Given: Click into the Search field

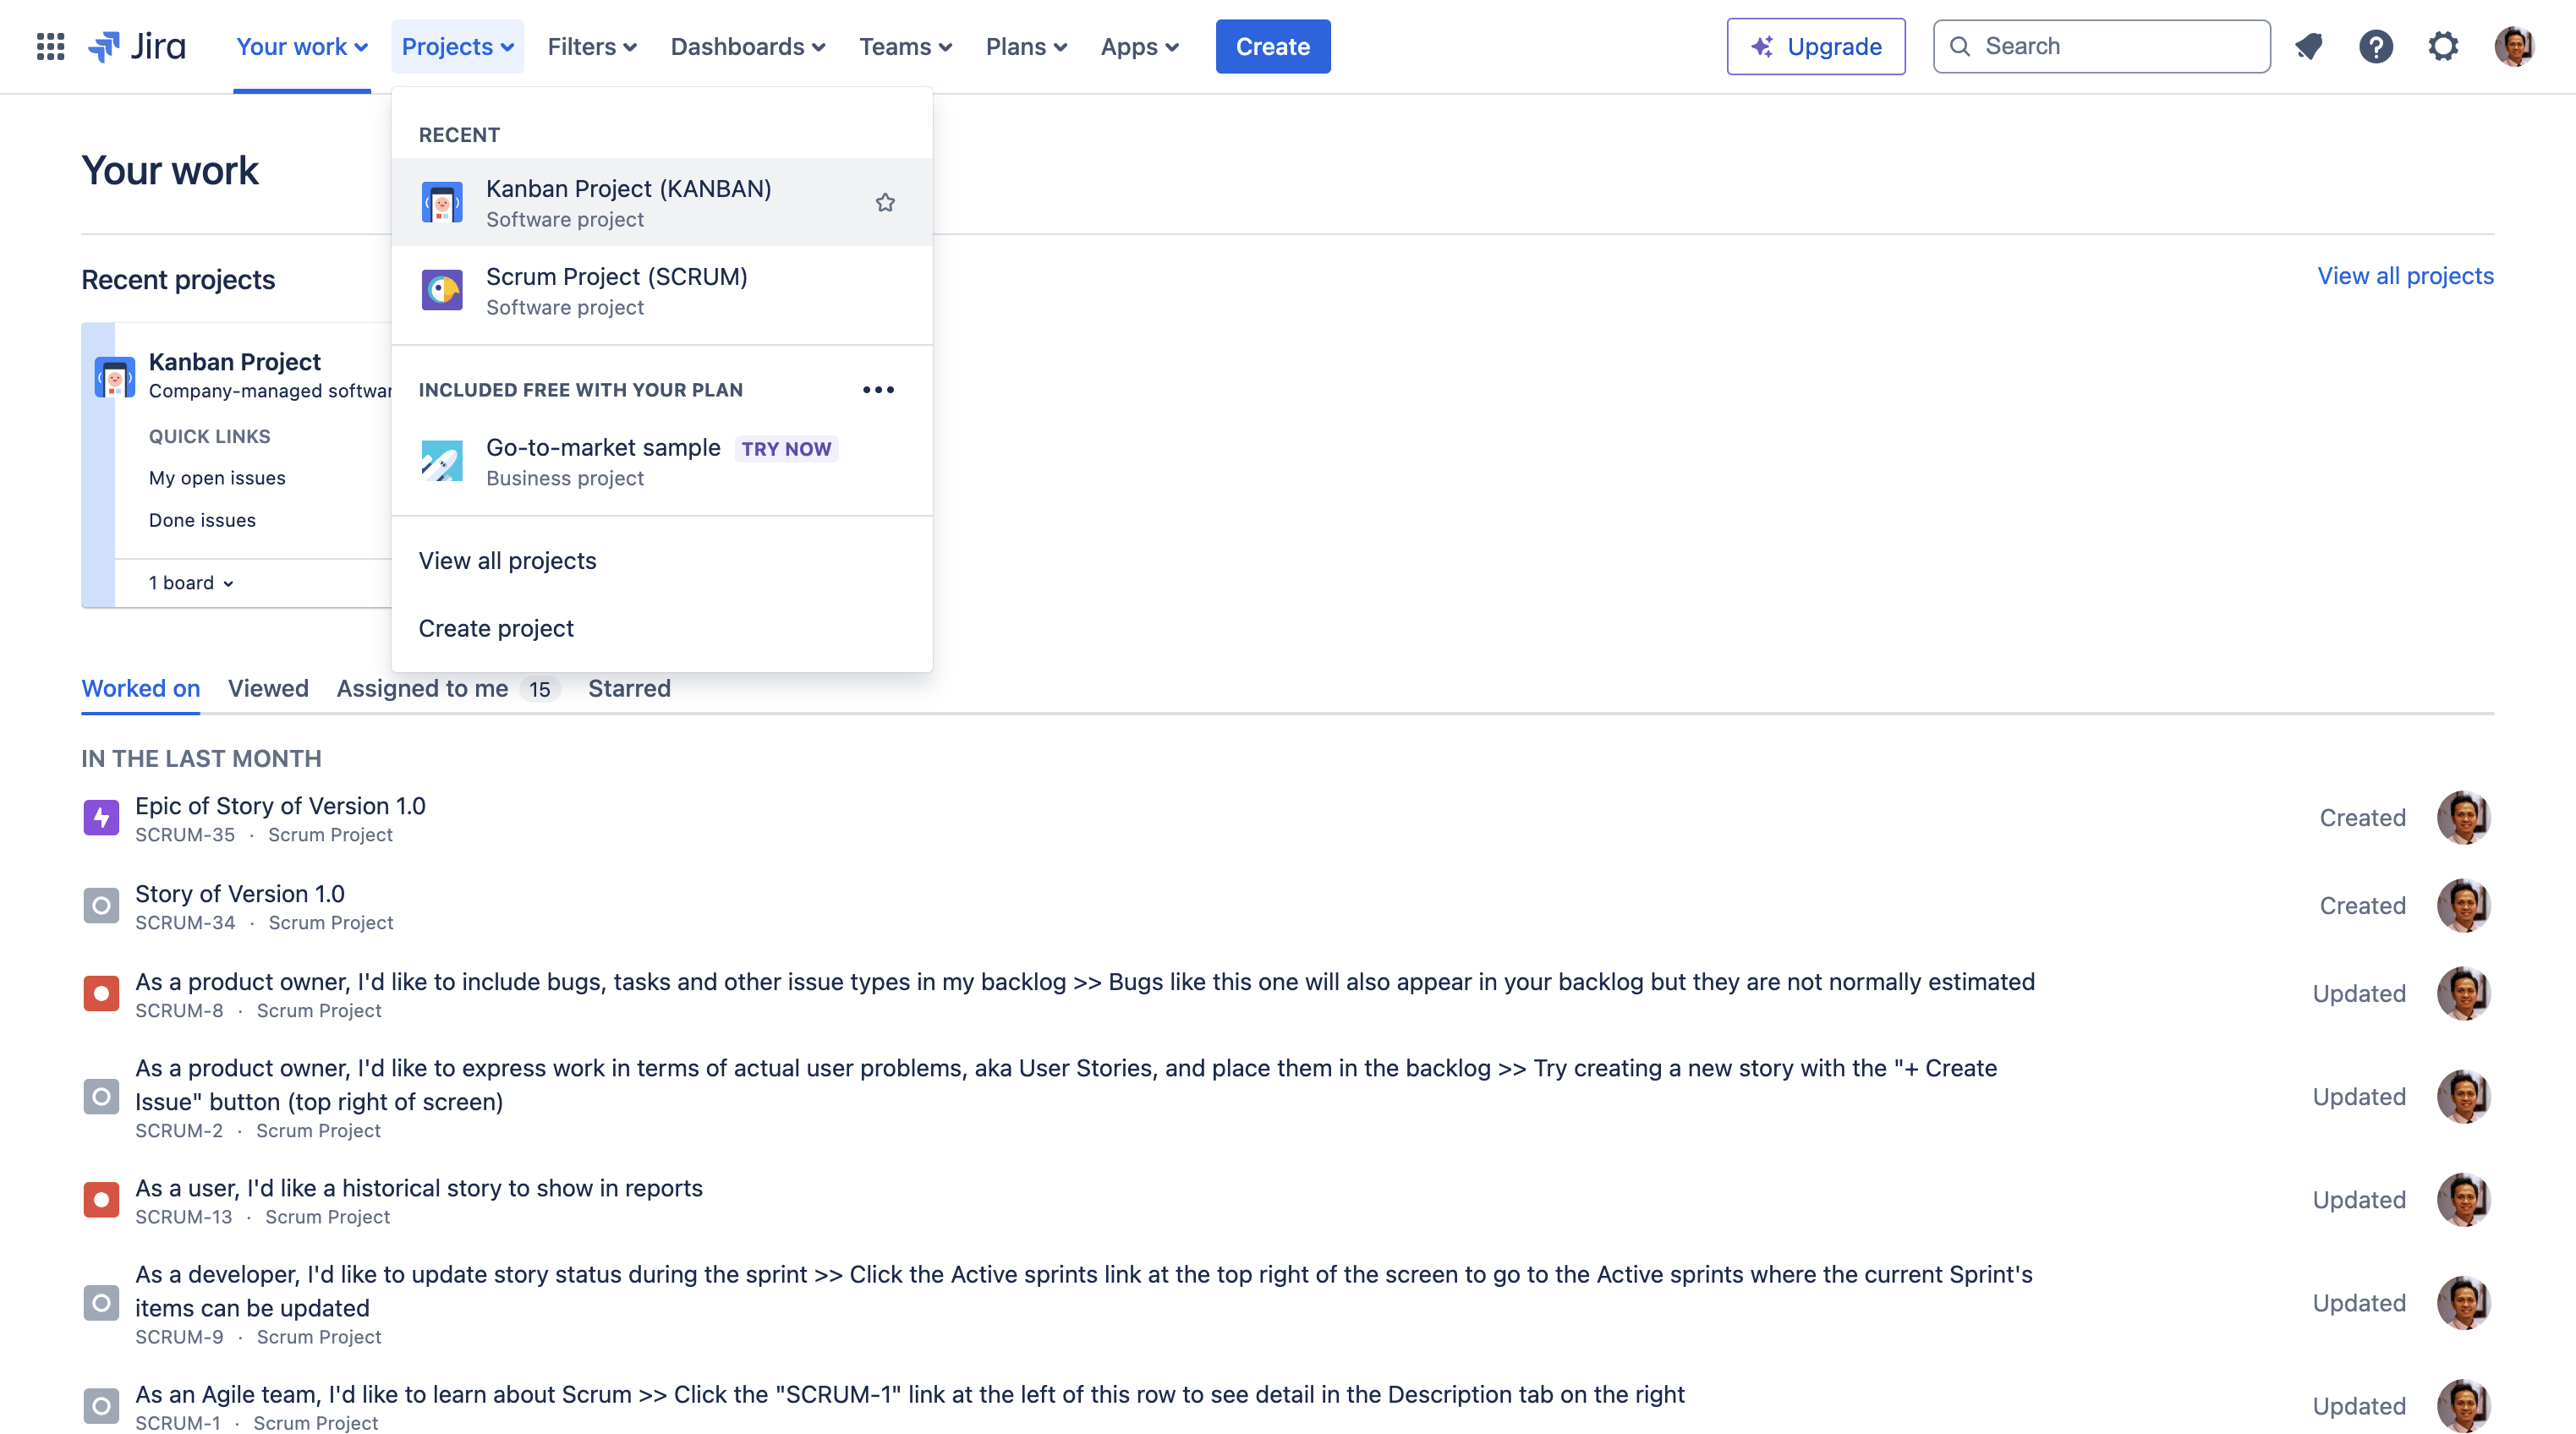Looking at the screenshot, I should coord(2102,46).
